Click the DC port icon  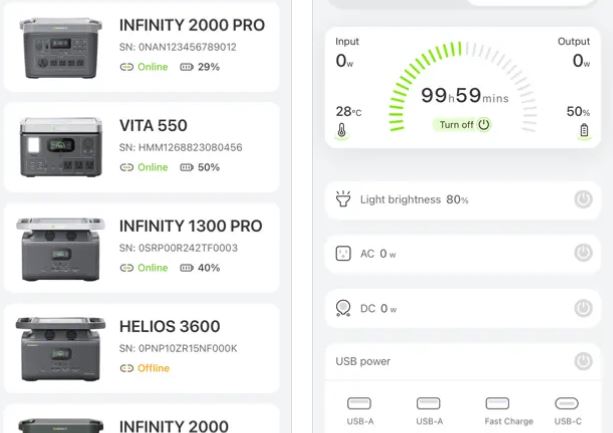click(343, 308)
